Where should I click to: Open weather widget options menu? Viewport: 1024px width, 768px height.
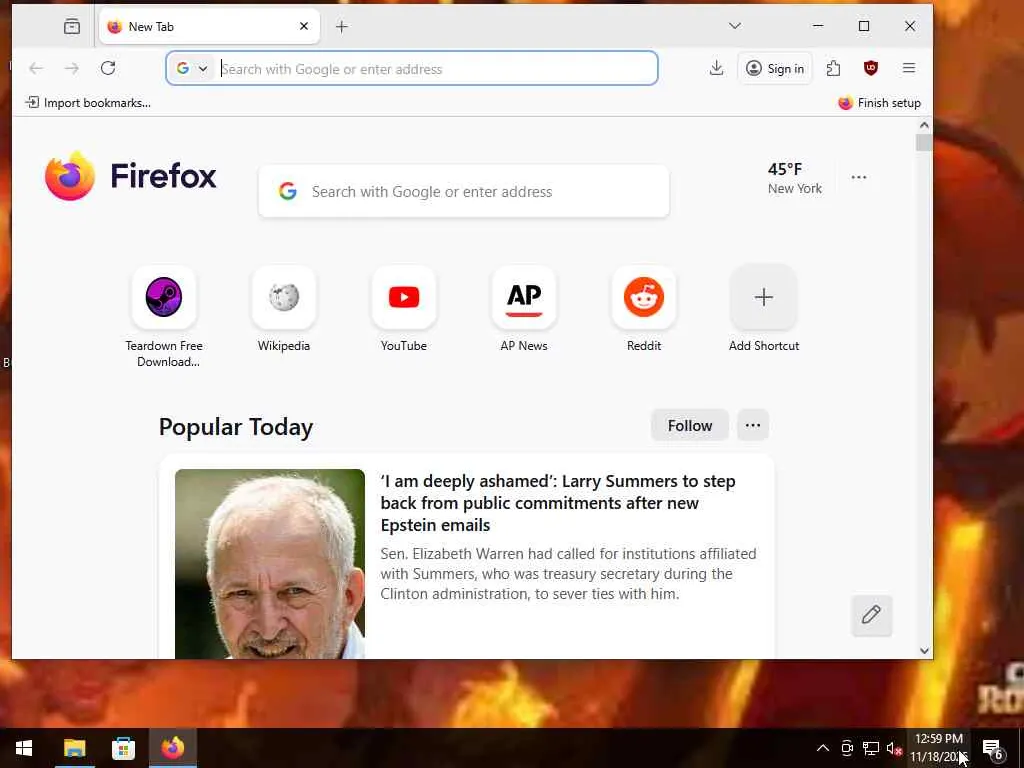click(x=859, y=177)
